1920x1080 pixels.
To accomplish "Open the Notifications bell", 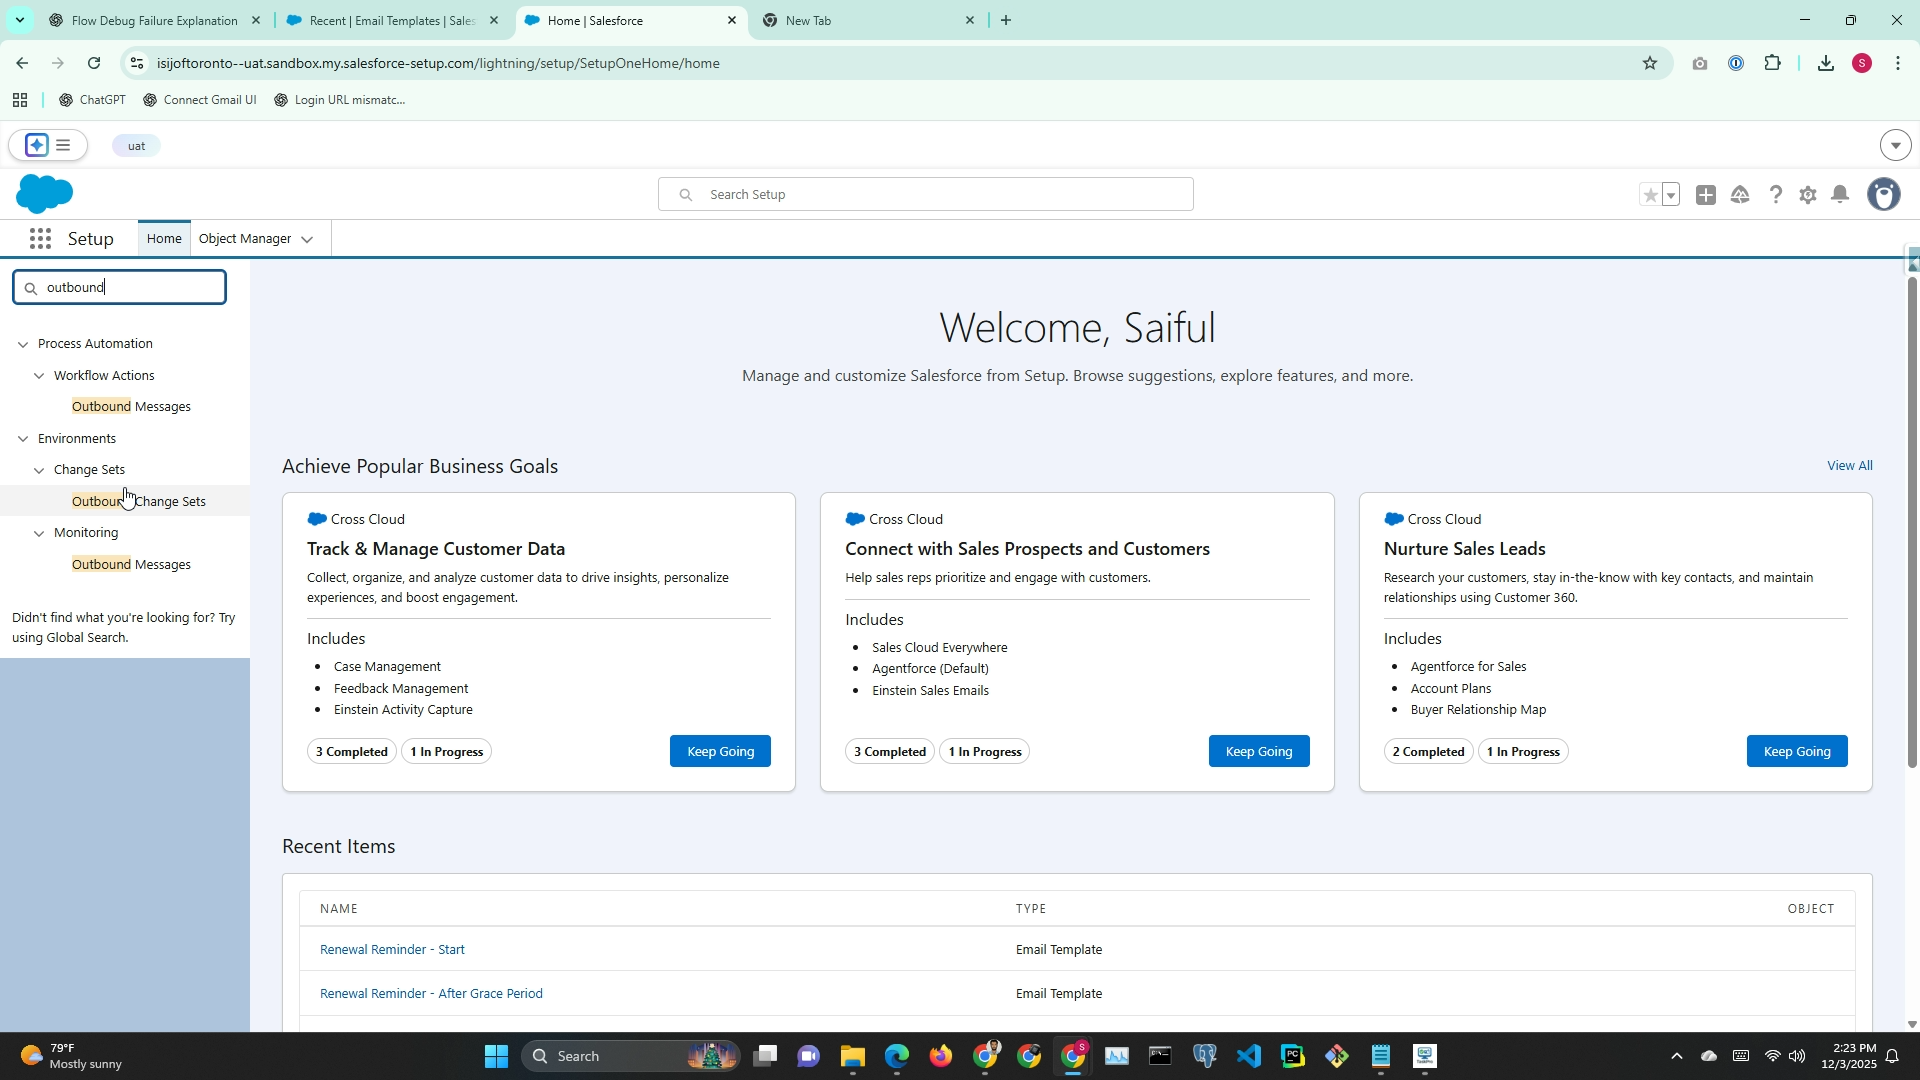I will tap(1840, 195).
